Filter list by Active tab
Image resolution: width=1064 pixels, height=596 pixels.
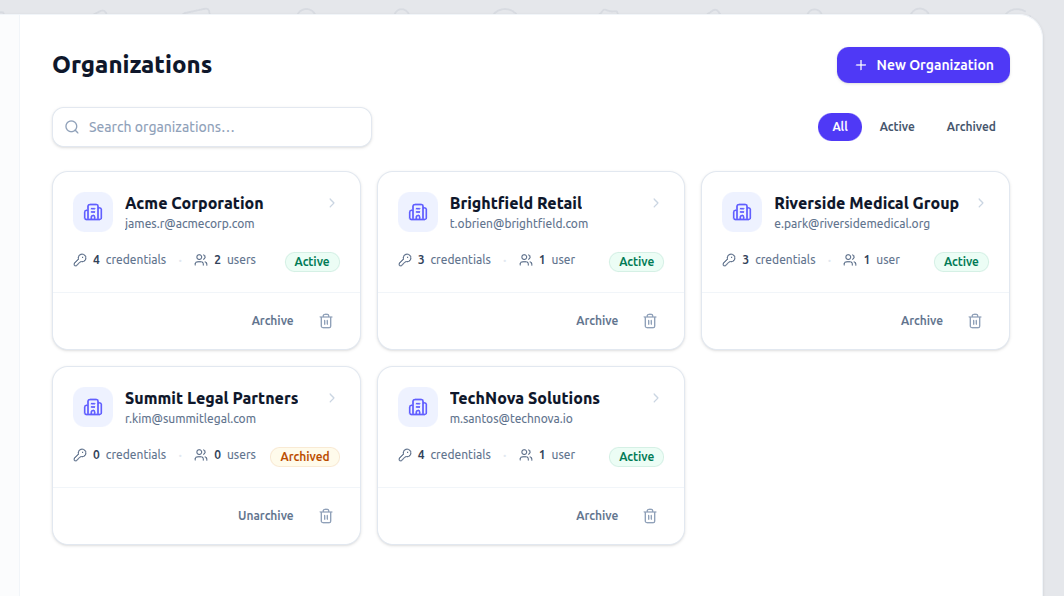click(x=897, y=127)
